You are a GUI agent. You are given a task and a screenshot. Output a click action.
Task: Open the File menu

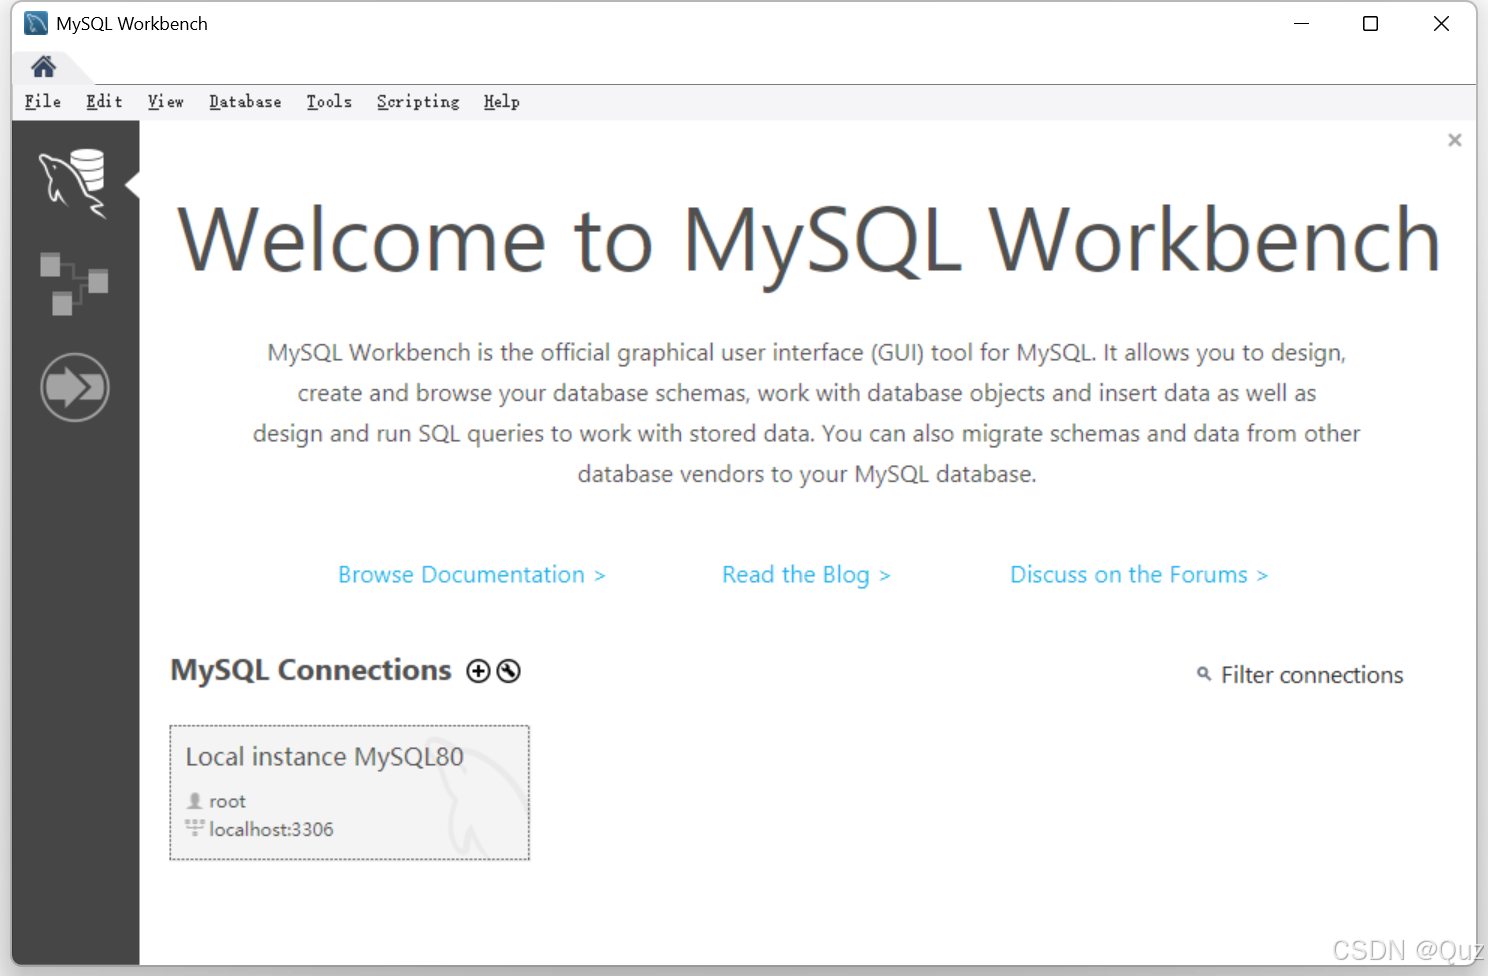click(x=43, y=102)
